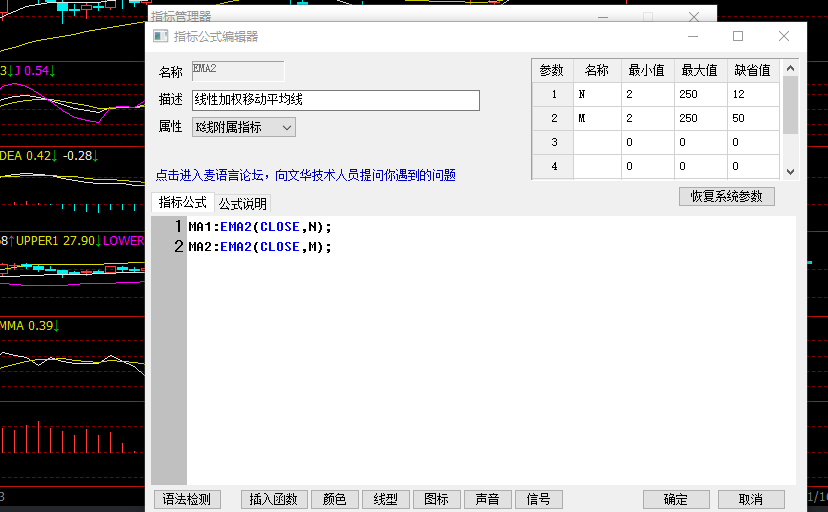The image size is (828, 512).
Task: Close the 指标公式编辑器 window
Action: point(784,36)
